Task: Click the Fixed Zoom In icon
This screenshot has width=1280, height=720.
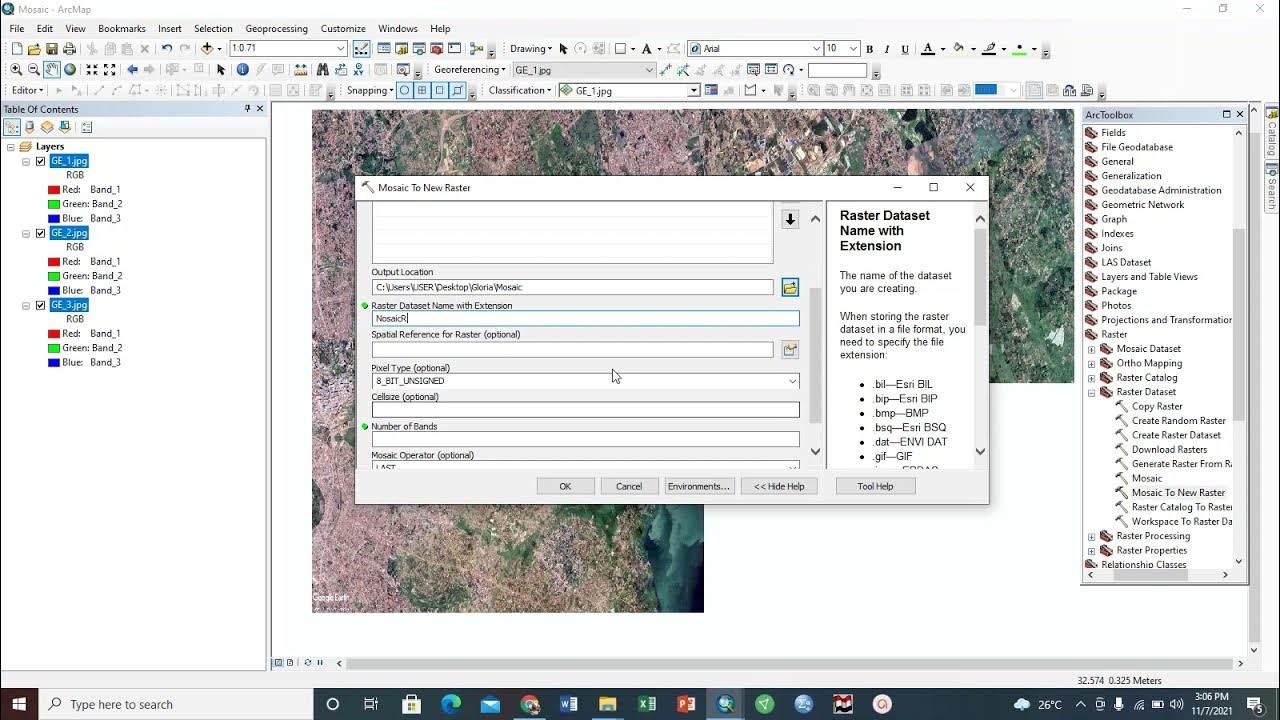Action: click(92, 70)
